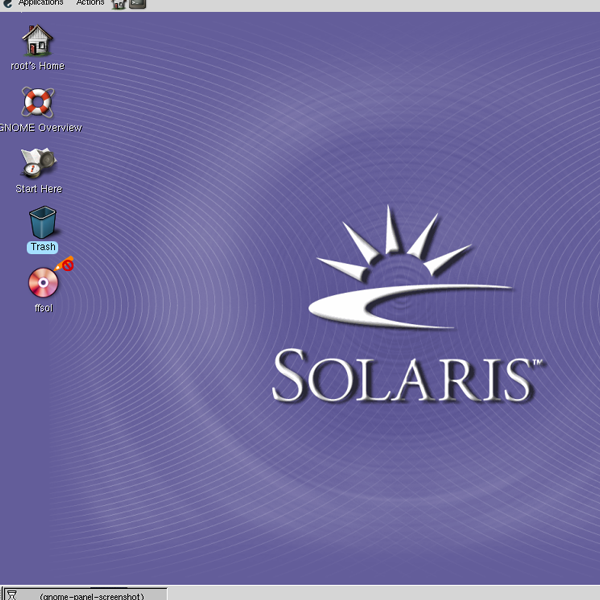Click the home folder launcher in top panel
Viewport: 600px width, 600px height.
(x=119, y=4)
